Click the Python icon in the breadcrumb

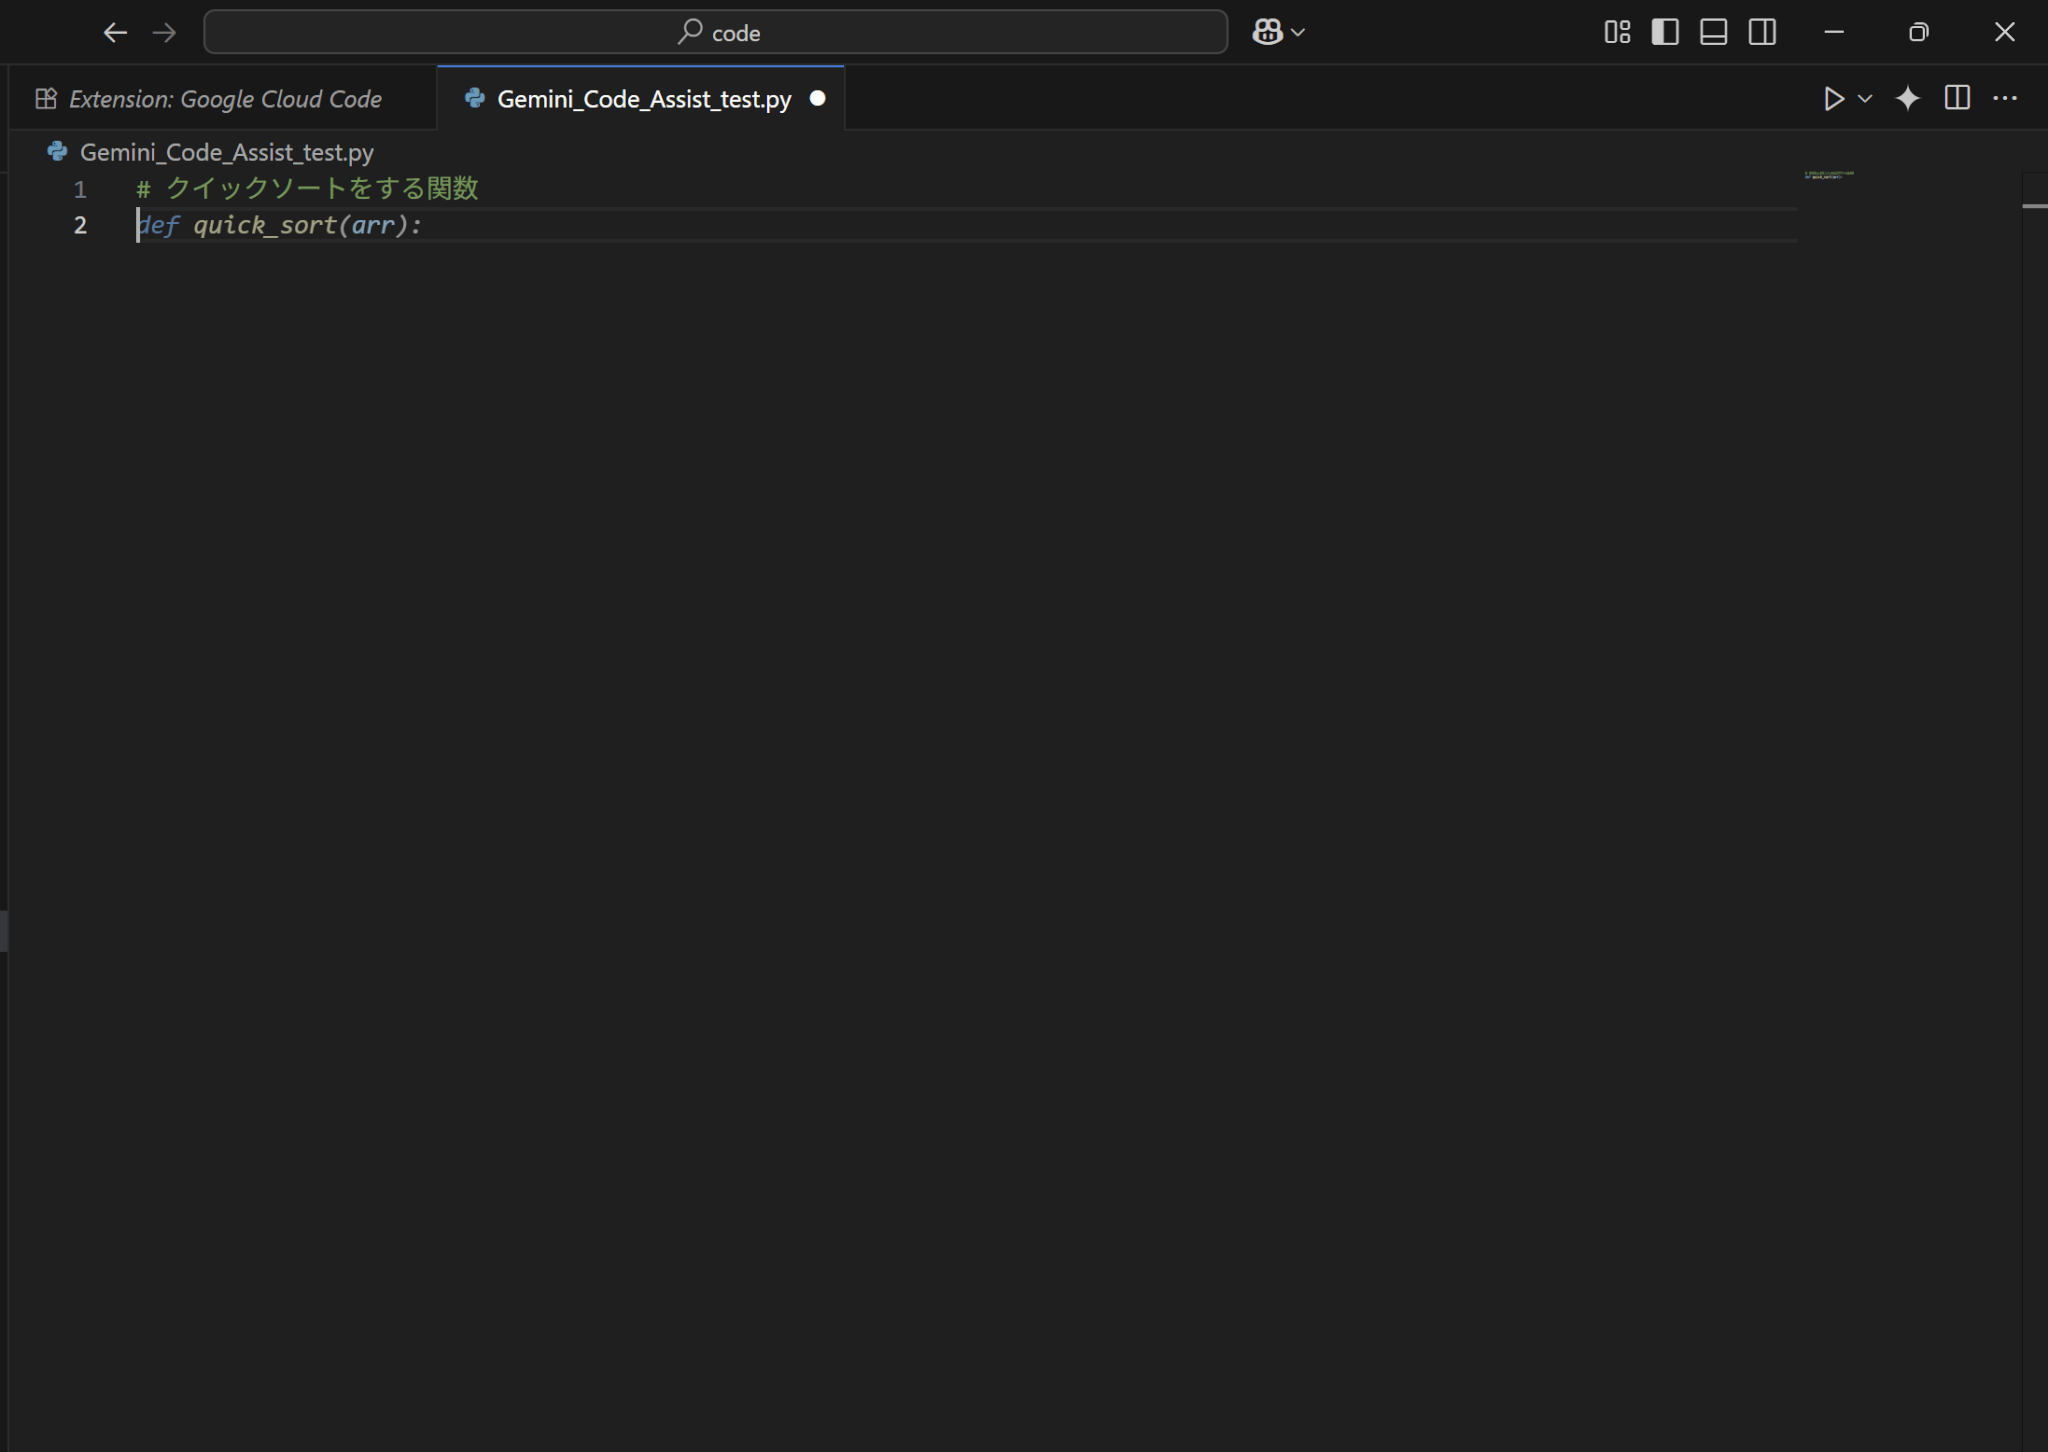pos(58,151)
